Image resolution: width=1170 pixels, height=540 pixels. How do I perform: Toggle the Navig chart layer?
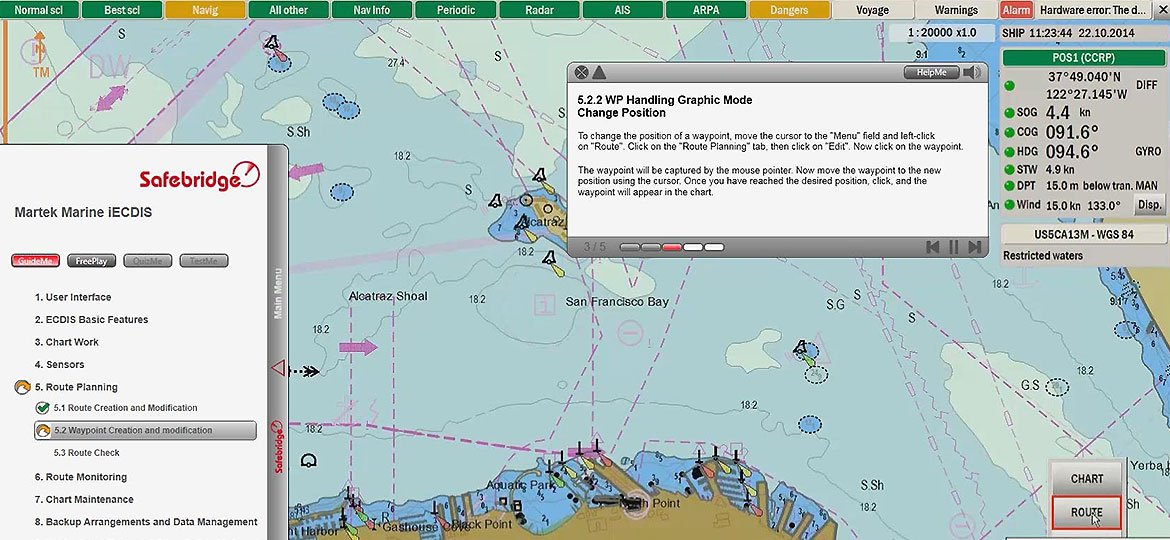205,10
